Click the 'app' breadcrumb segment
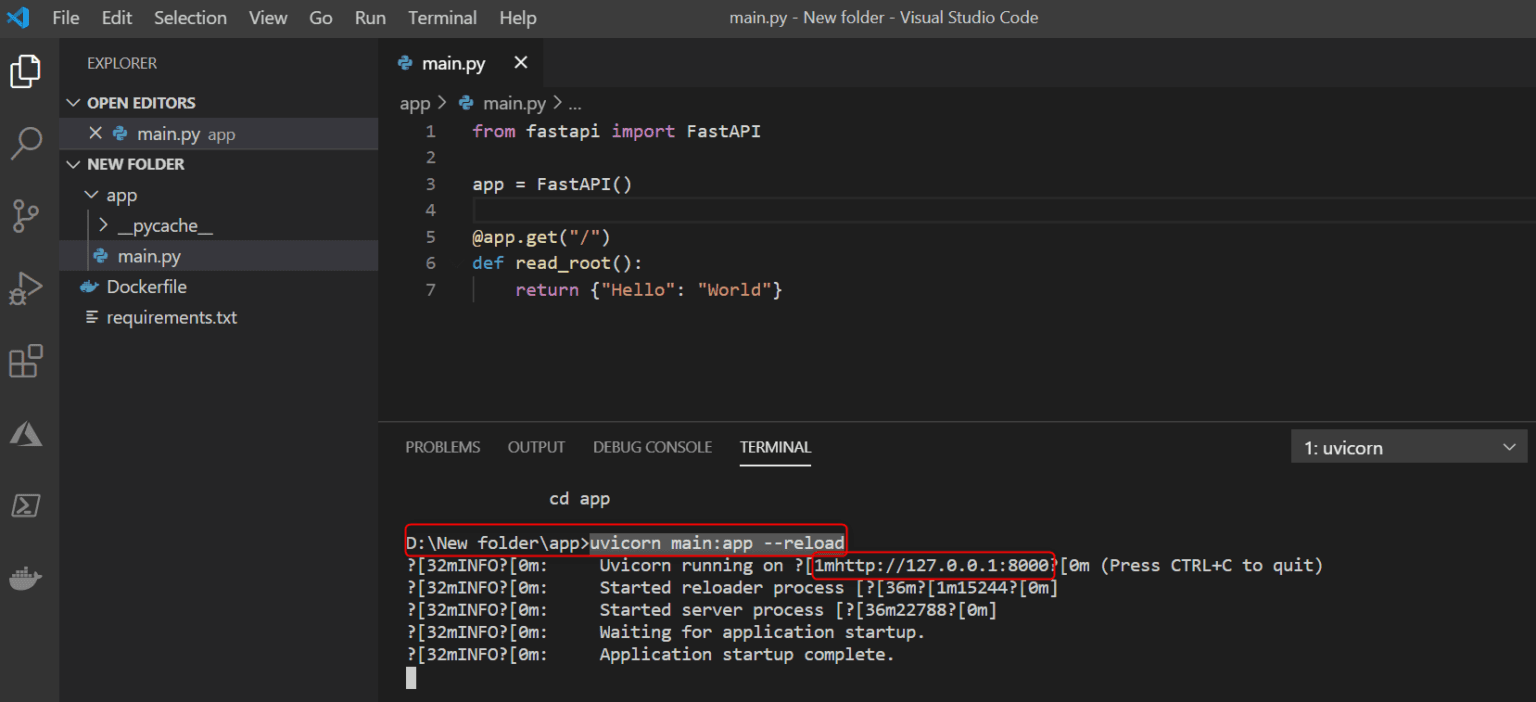This screenshot has height=702, width=1536. pos(414,103)
